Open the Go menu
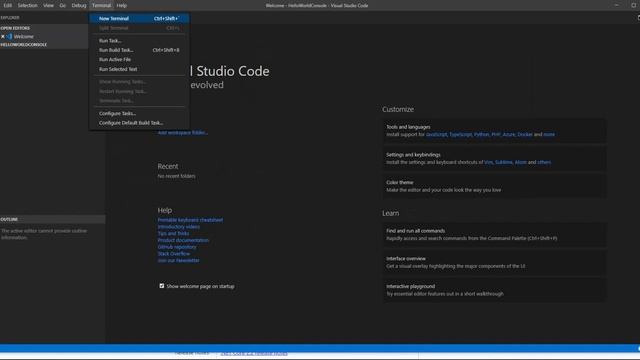 pyautogui.click(x=62, y=5)
